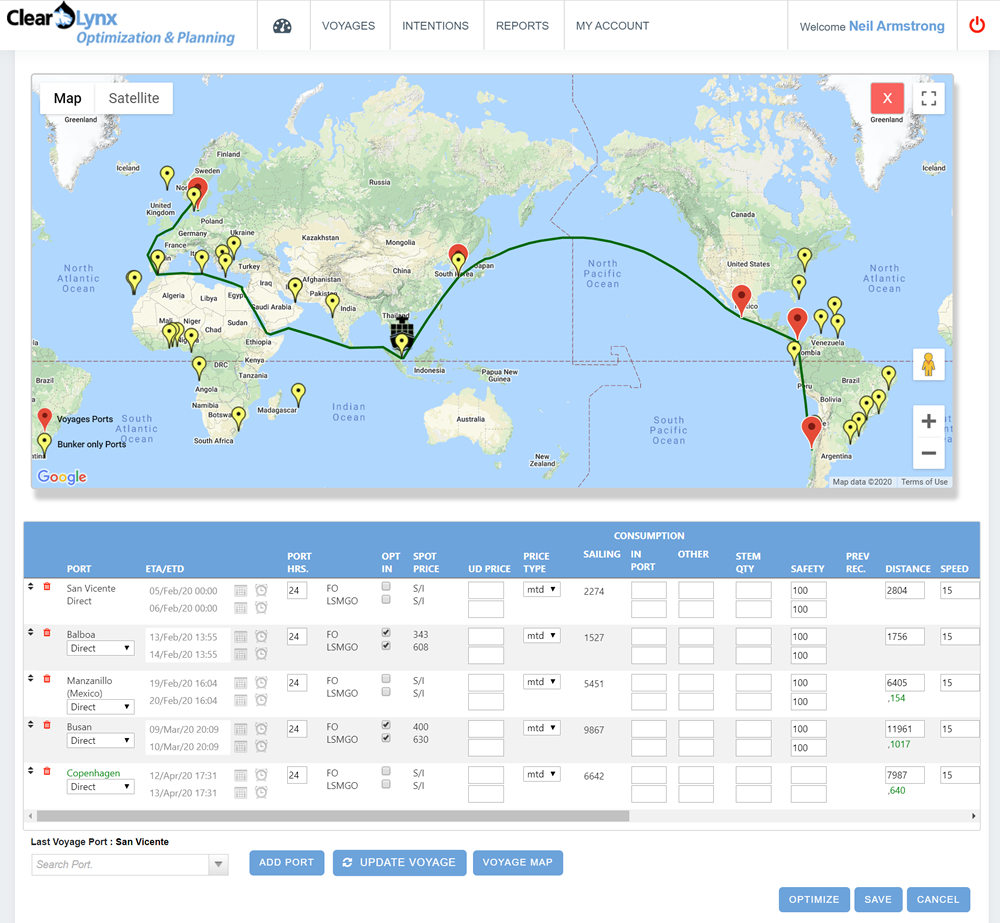Image resolution: width=1000 pixels, height=923 pixels.
Task: Uncheck FO opt-in for Balboa
Action: click(386, 632)
